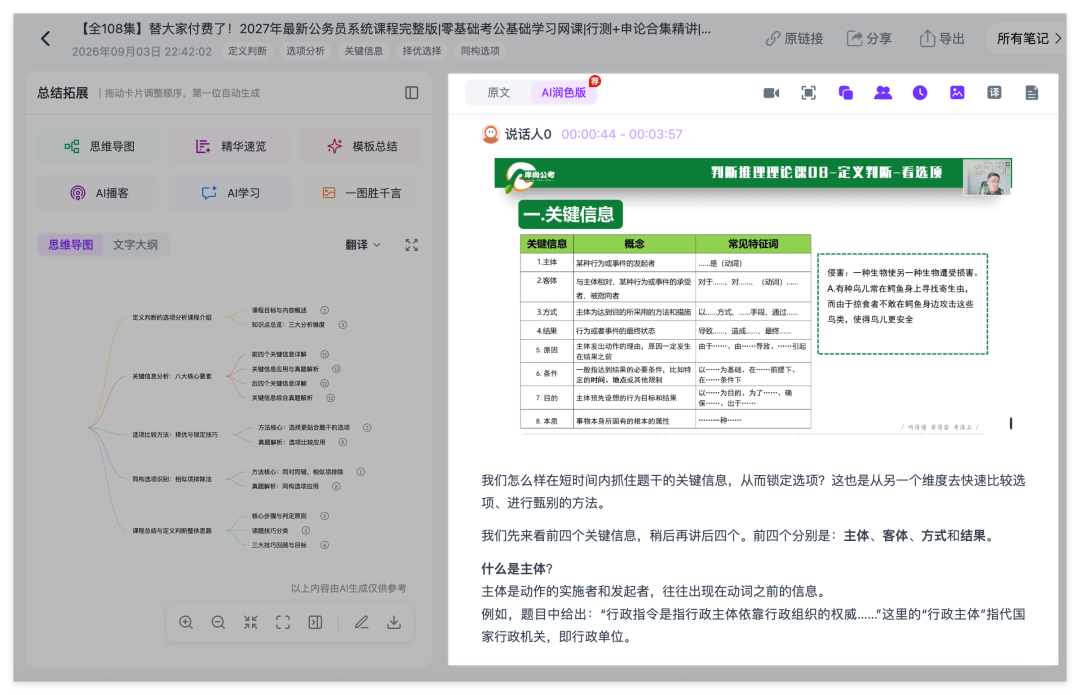This screenshot has height=695, width=1080.
Task: Expand count badge beside 关键信息综合真题解析
Action: tap(331, 398)
